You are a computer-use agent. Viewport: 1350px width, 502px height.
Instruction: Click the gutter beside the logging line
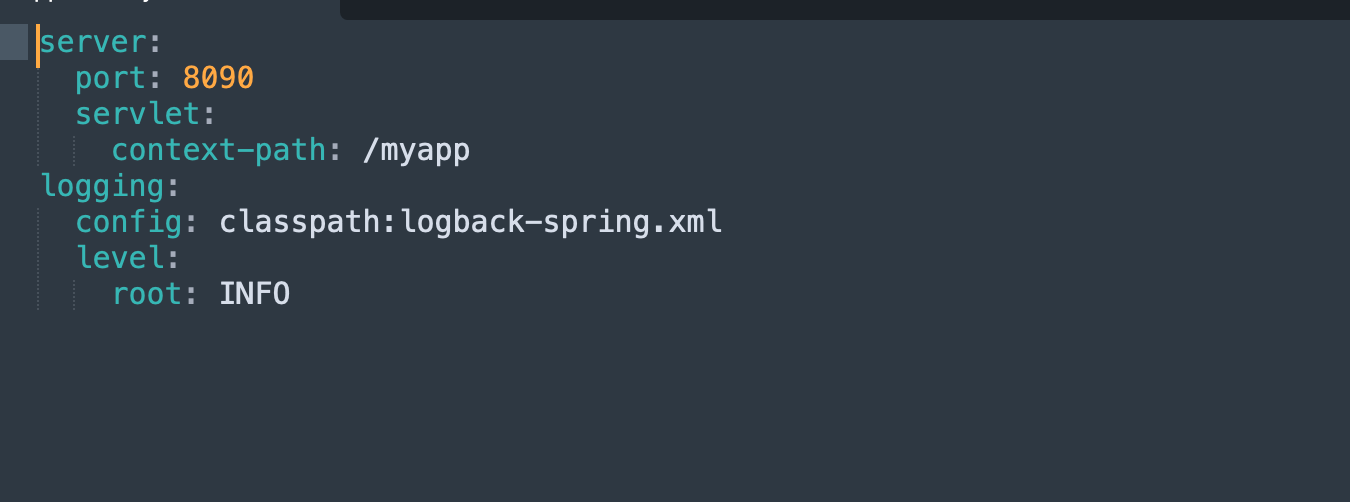(14, 186)
